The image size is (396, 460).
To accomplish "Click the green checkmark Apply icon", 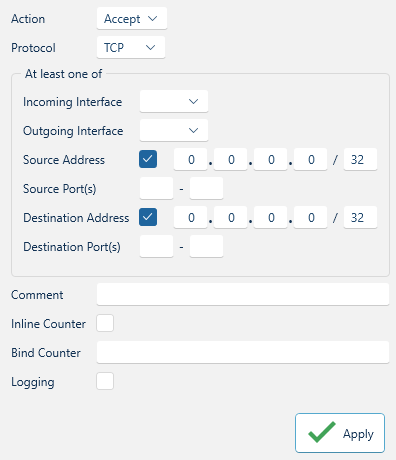I will tap(322, 432).
